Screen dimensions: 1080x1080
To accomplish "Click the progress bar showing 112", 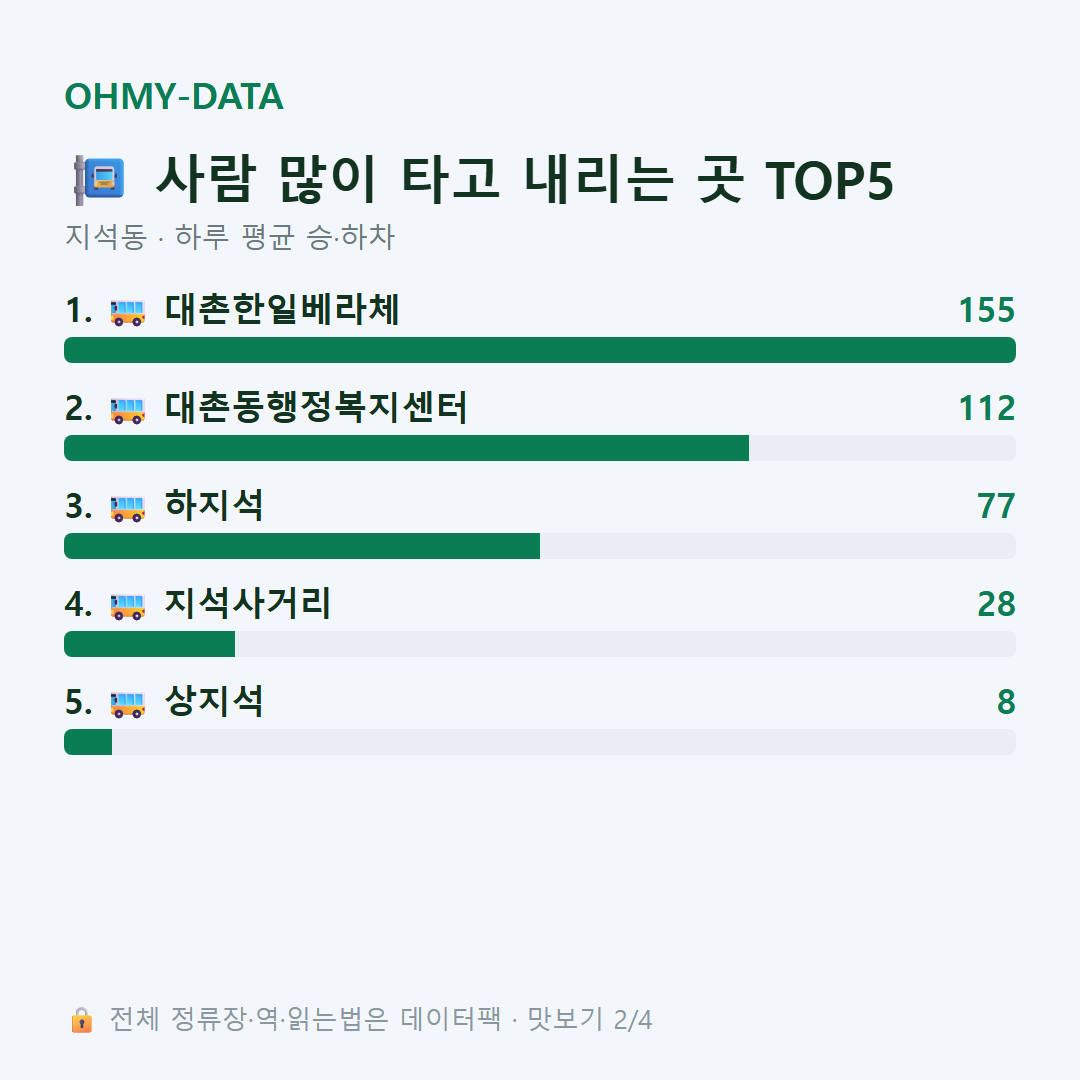I will pos(540,448).
